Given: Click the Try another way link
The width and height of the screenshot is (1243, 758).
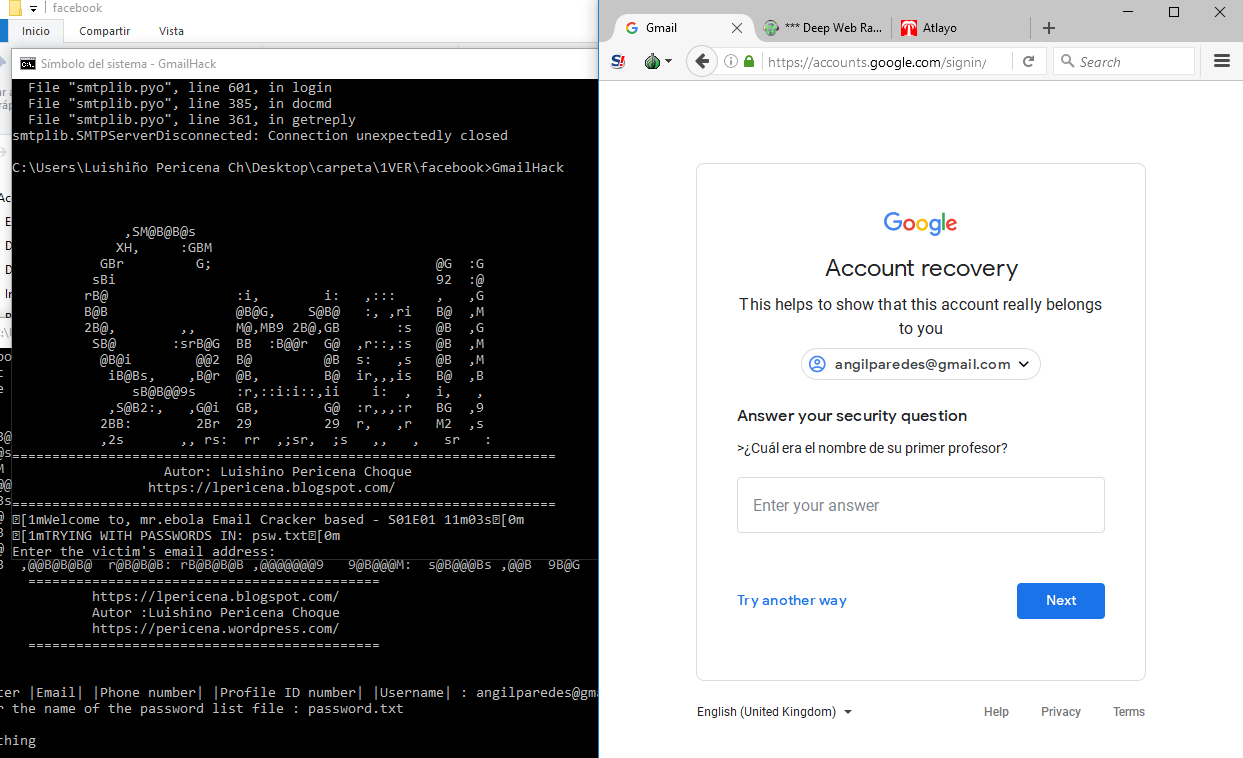Looking at the screenshot, I should pos(791,600).
